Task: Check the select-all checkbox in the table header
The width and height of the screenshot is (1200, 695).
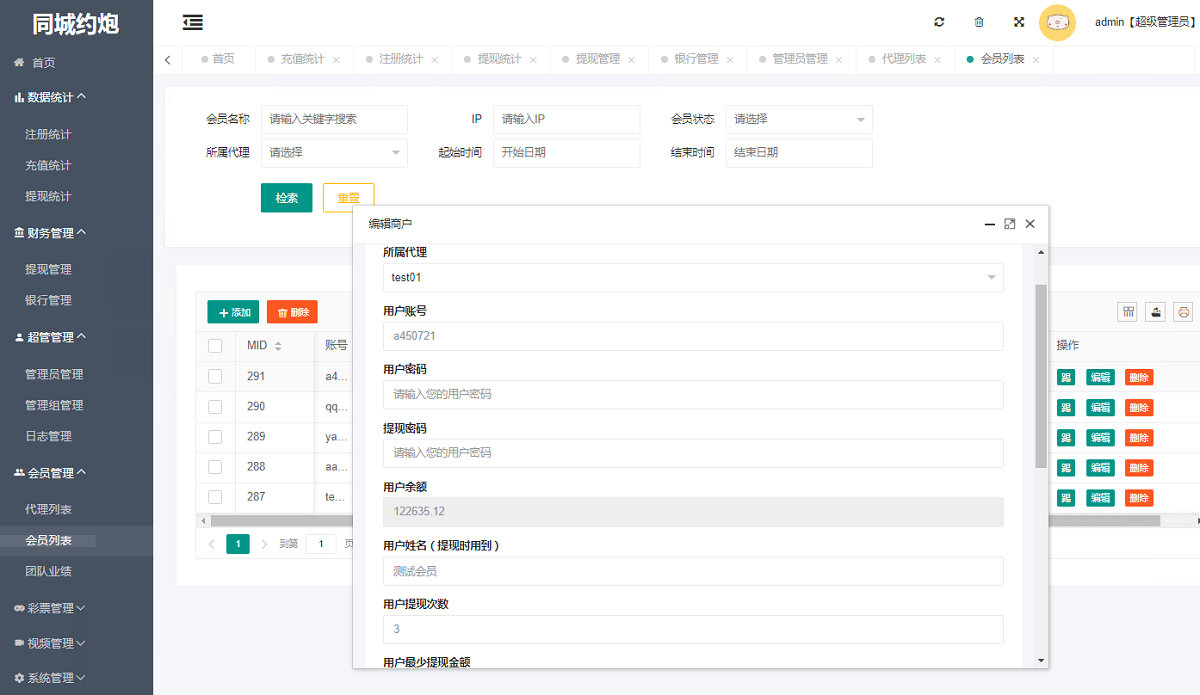Action: point(215,345)
